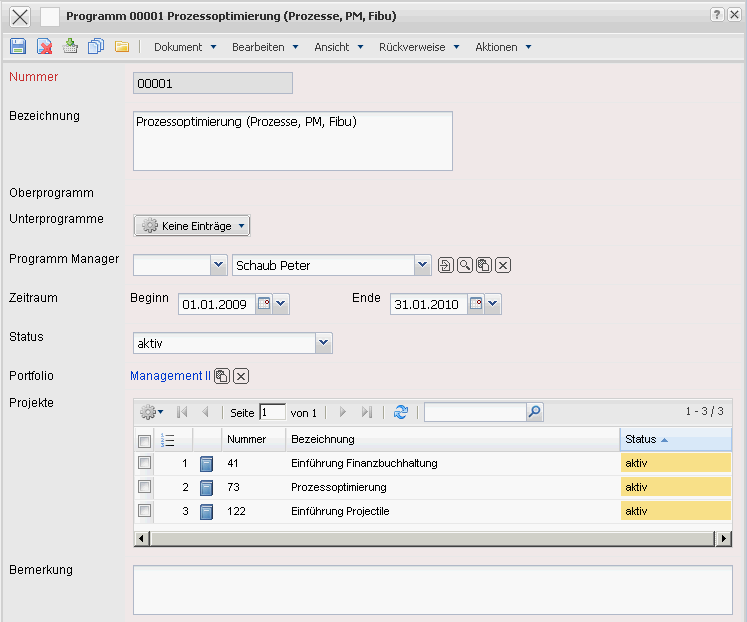747x622 pixels.
Task: Expand the Keine Einträge Unterprogramme dropdown
Action: [192, 226]
